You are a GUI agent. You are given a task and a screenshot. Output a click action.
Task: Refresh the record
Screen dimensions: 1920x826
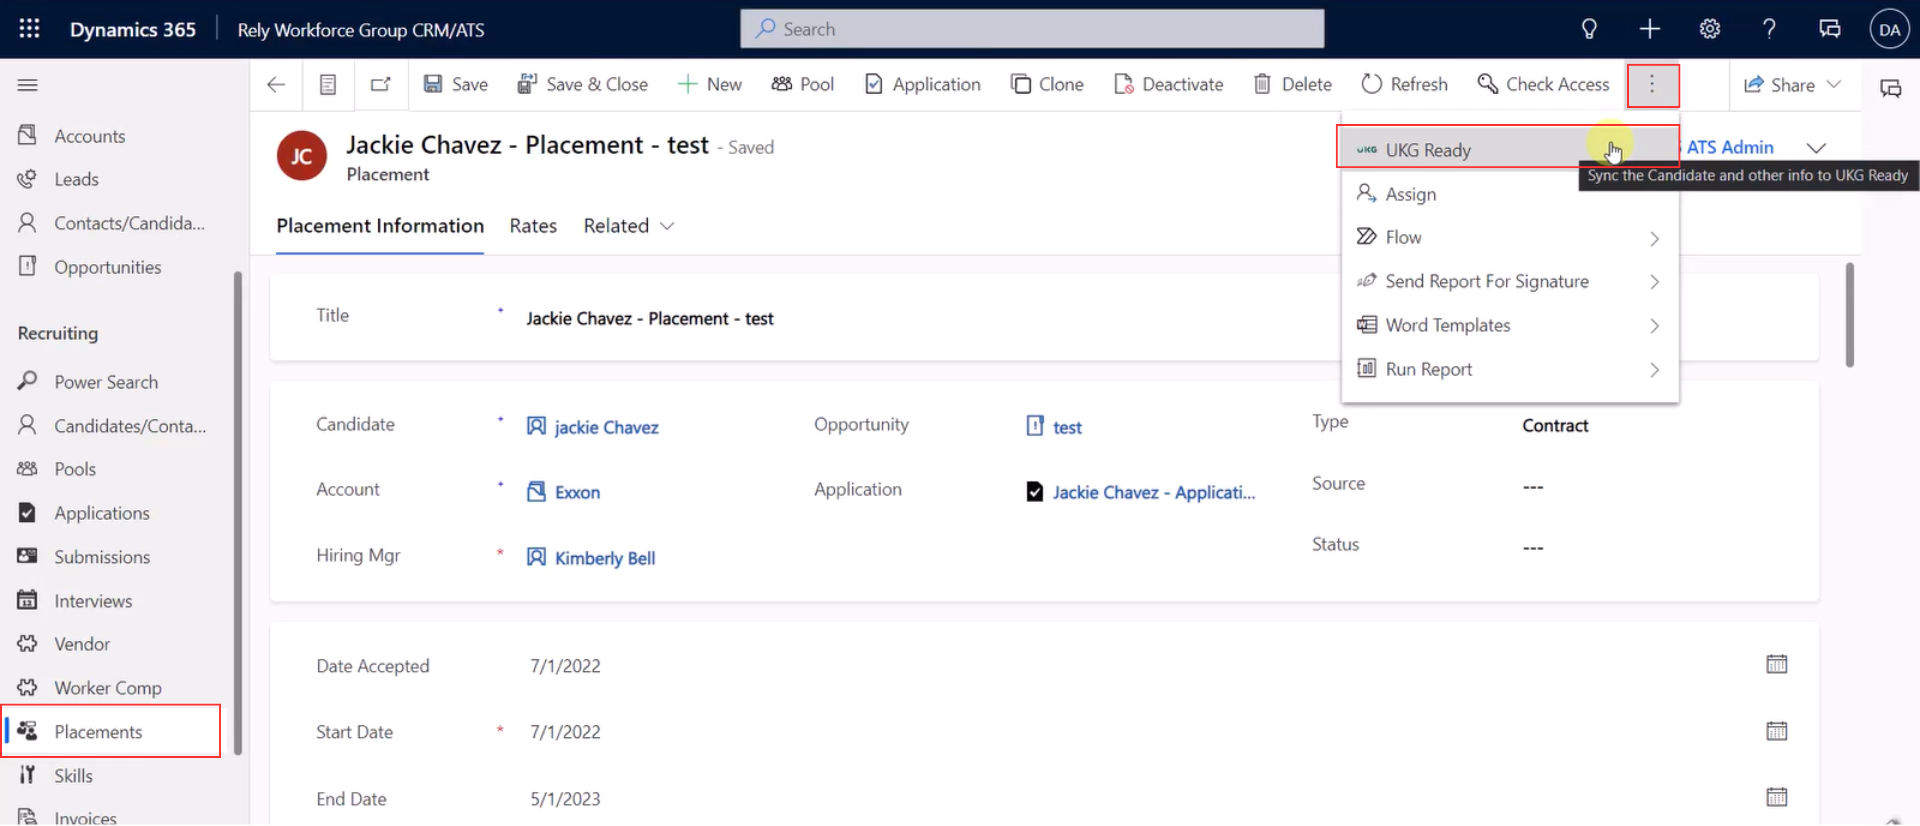pyautogui.click(x=1405, y=85)
